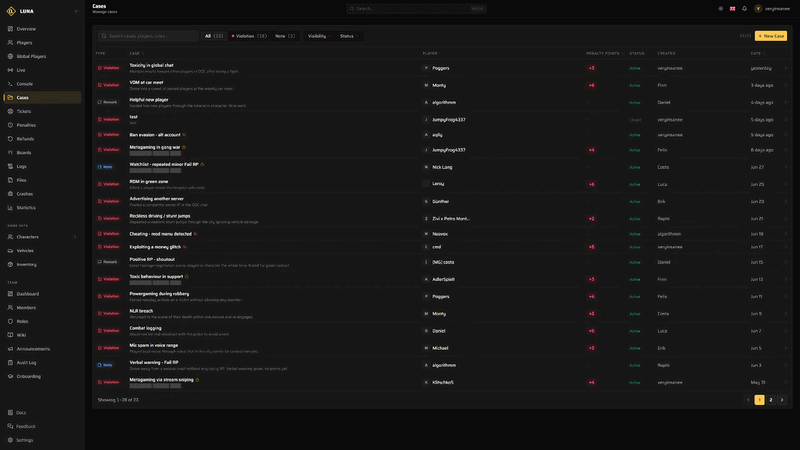Open the Roles shield icon

(10, 321)
